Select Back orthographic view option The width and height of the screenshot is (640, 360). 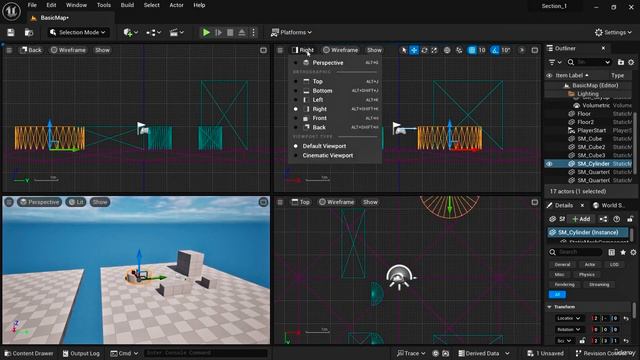pyautogui.click(x=335, y=127)
